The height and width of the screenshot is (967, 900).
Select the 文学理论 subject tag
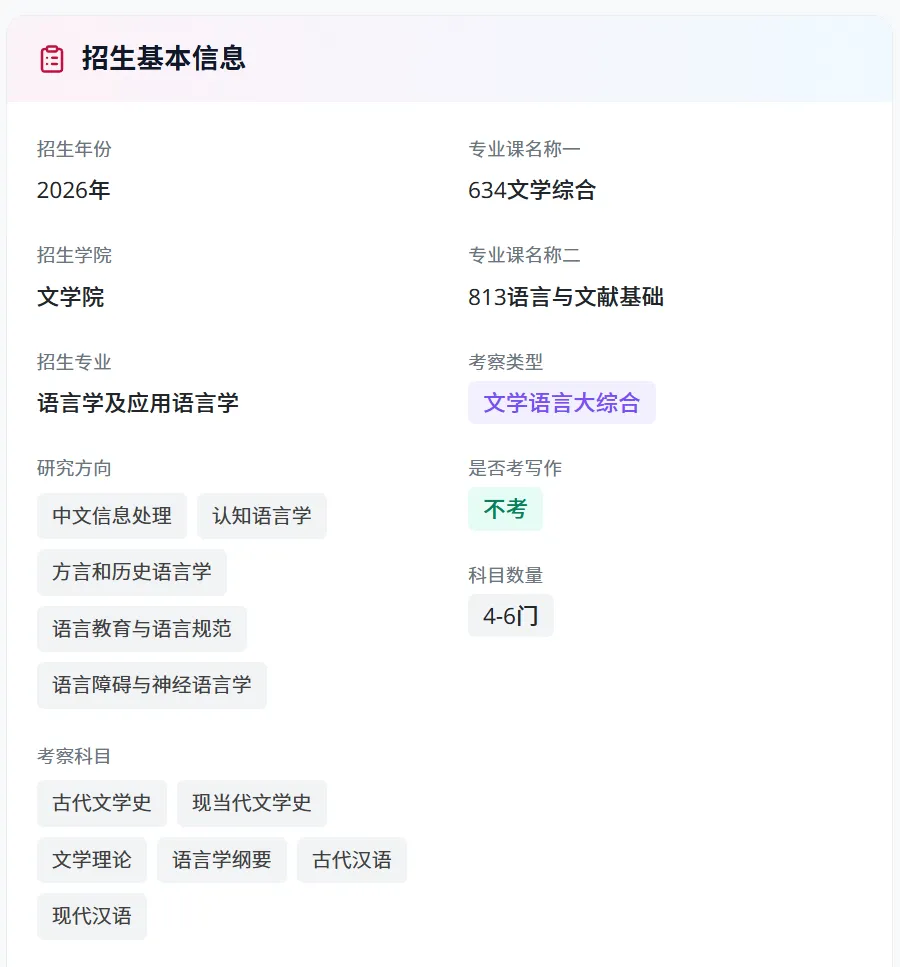coord(92,860)
